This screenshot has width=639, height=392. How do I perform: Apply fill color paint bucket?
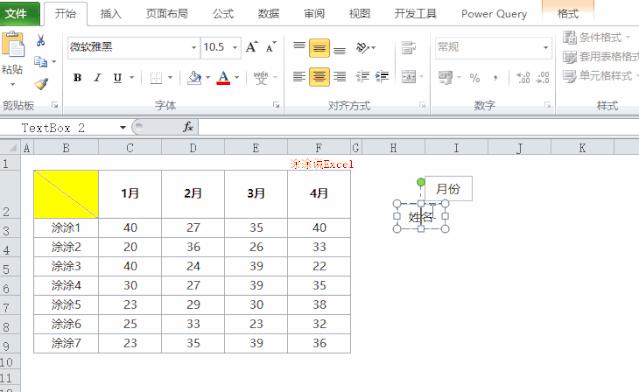pyautogui.click(x=194, y=77)
